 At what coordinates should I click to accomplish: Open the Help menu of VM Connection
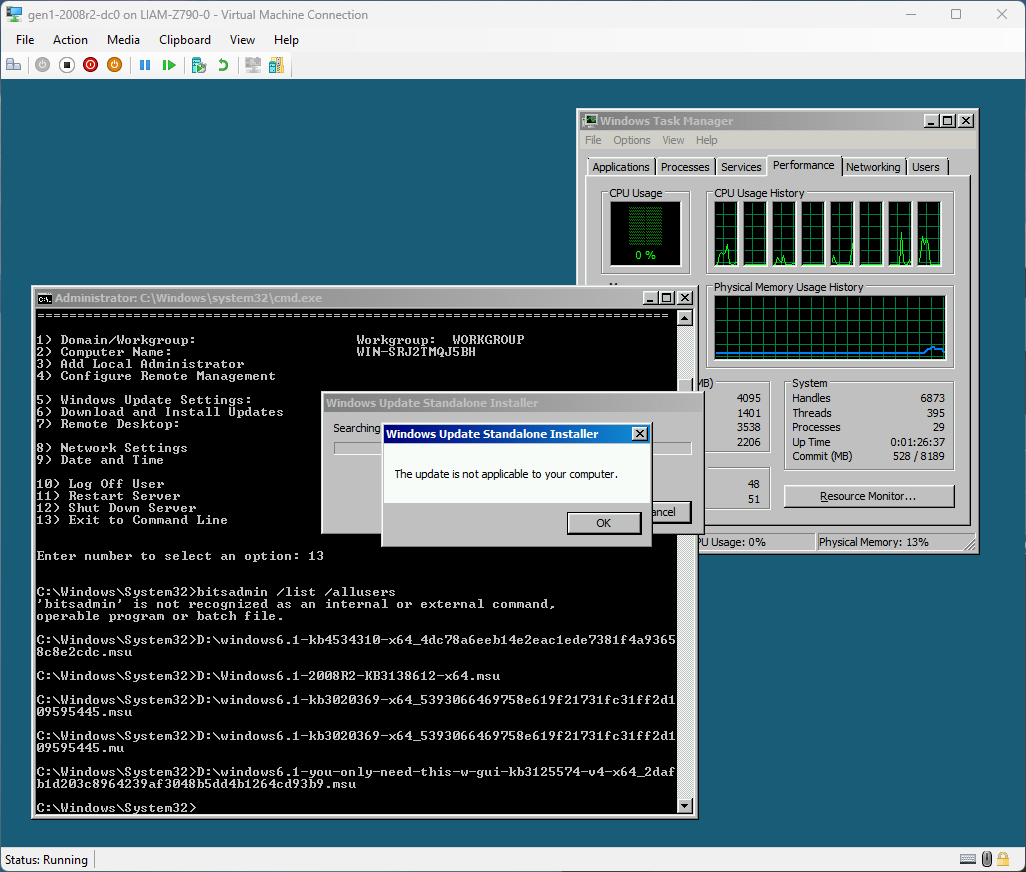(x=286, y=40)
